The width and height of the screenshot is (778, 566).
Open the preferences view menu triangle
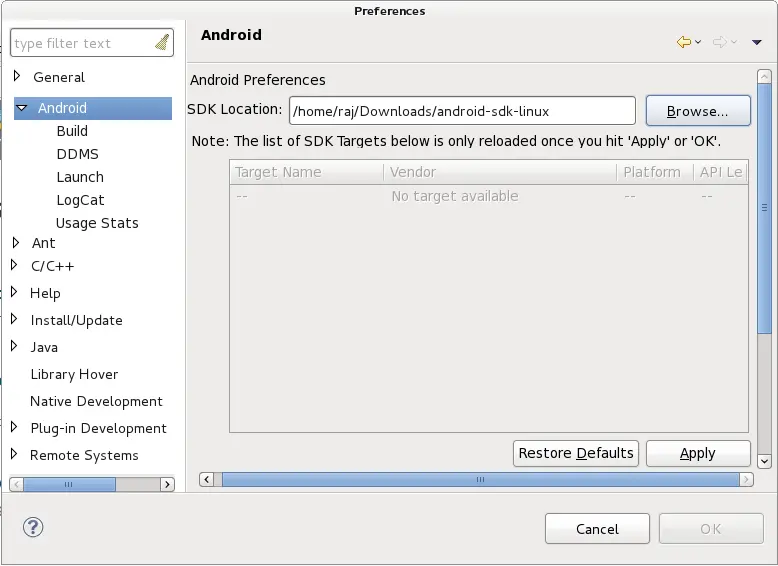(x=757, y=43)
